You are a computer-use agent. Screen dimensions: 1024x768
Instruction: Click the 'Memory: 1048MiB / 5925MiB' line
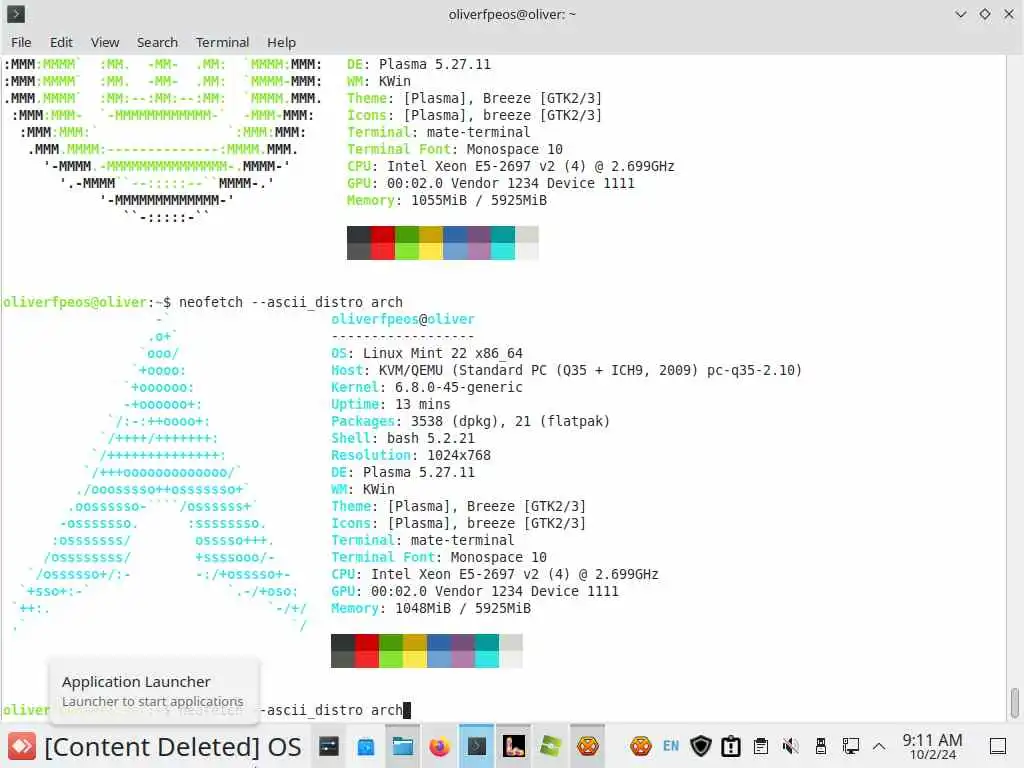point(431,608)
